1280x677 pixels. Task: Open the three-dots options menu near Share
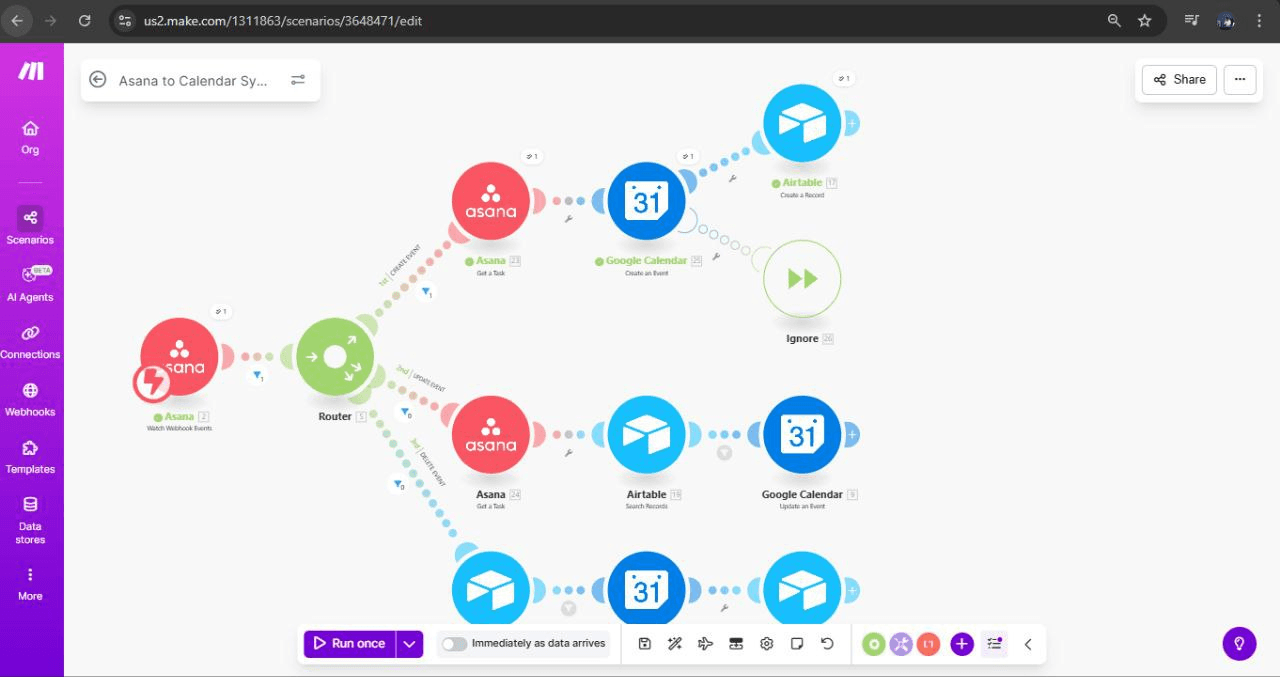[x=1240, y=79]
